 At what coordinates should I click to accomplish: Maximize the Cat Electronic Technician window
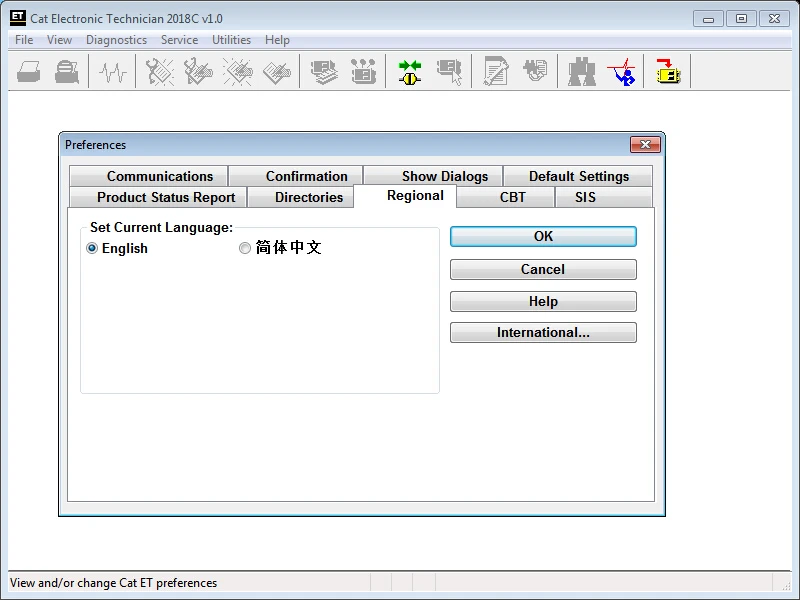pyautogui.click(x=741, y=19)
